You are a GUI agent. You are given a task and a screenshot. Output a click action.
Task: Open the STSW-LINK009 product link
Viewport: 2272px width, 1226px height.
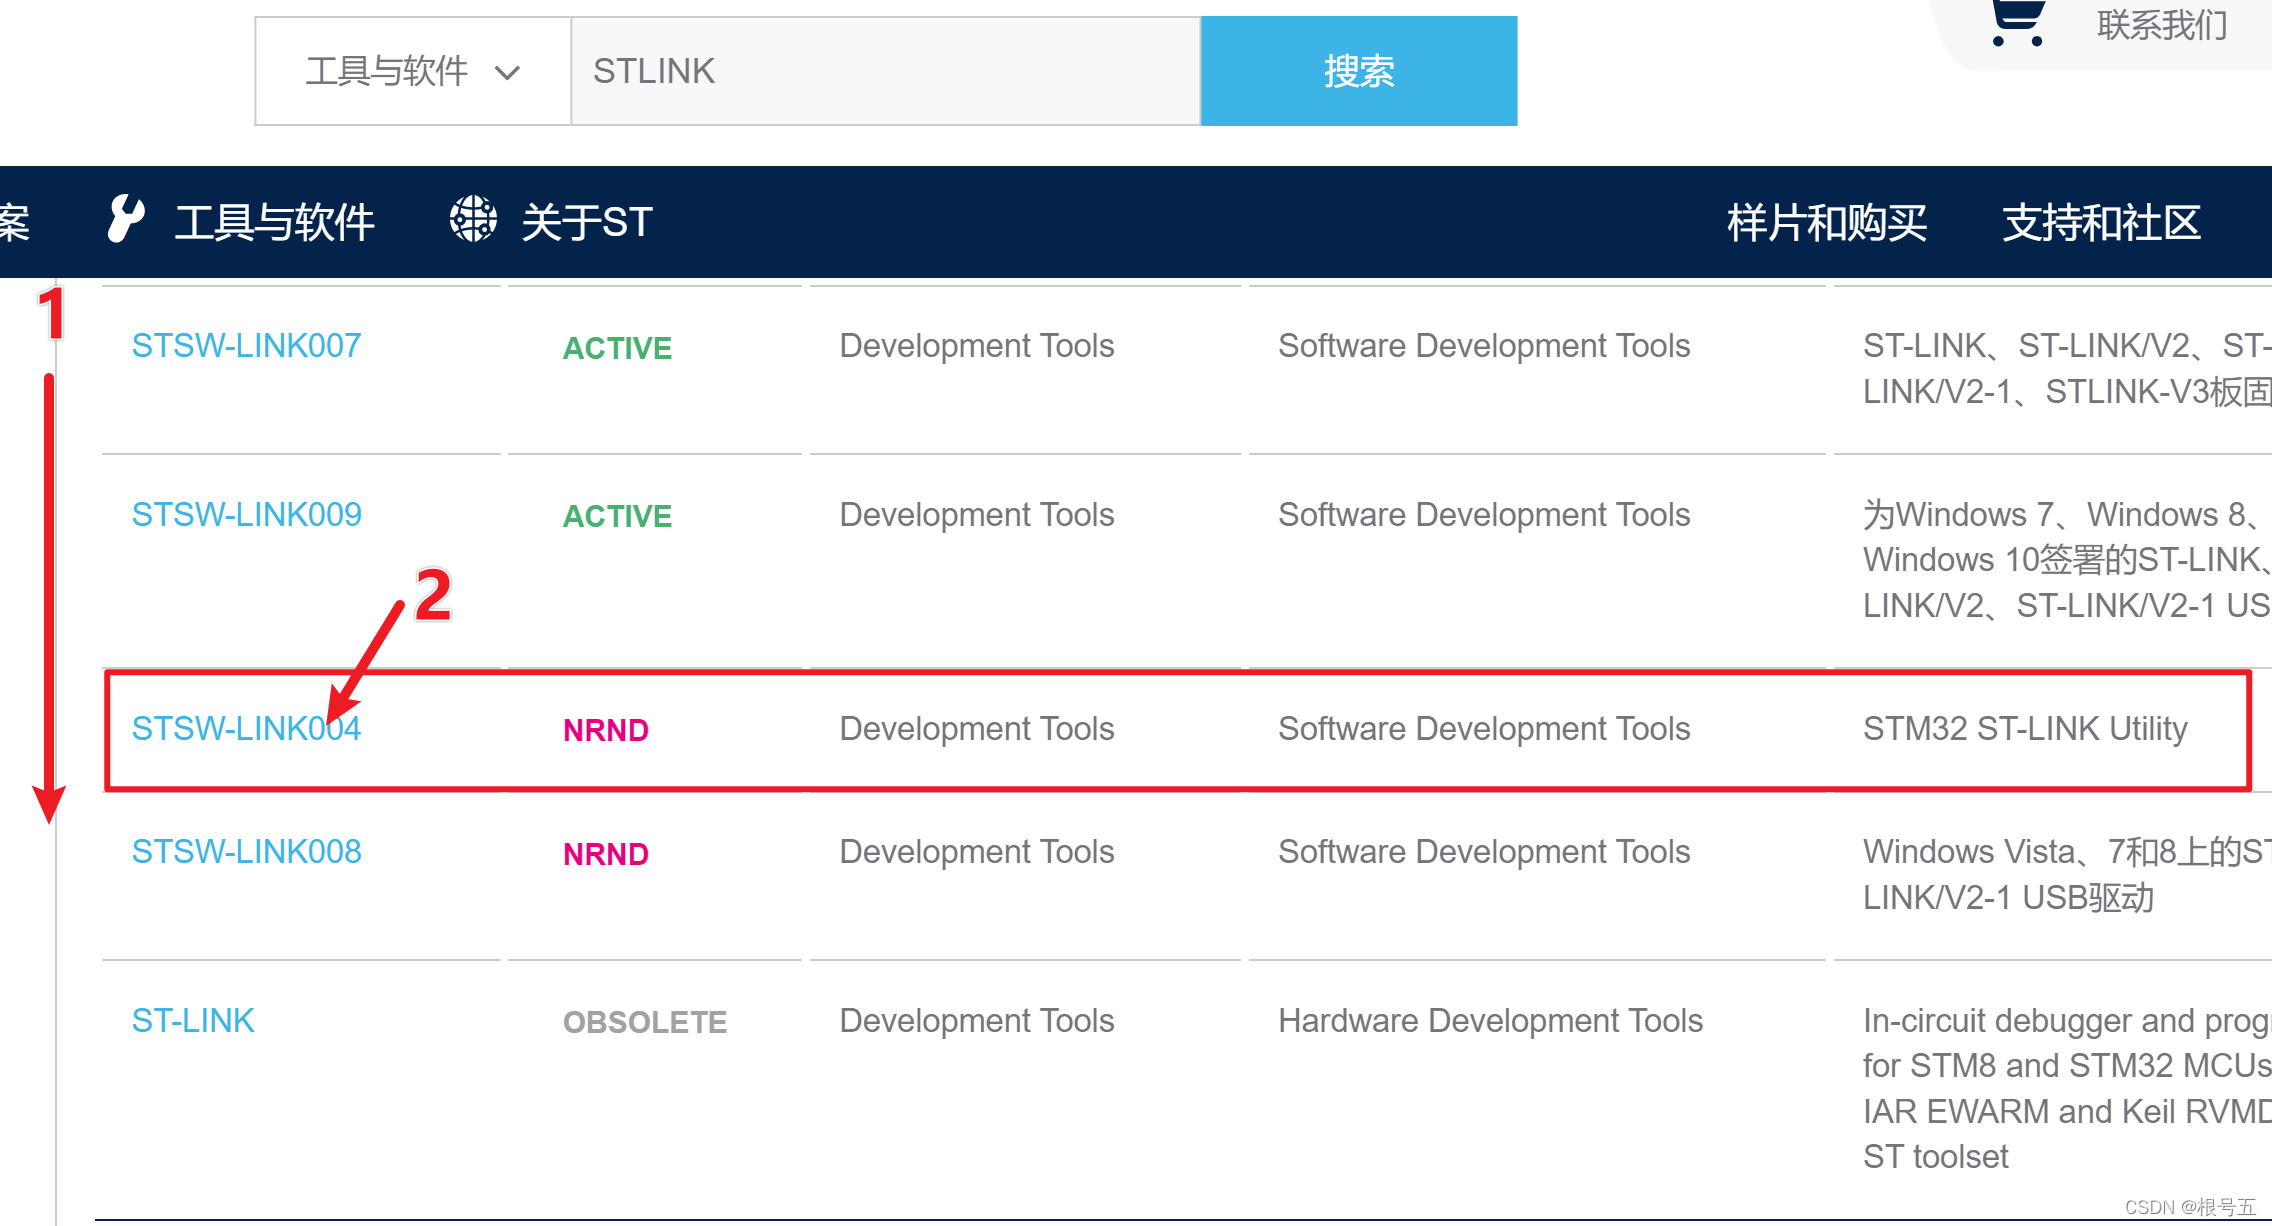click(x=246, y=515)
